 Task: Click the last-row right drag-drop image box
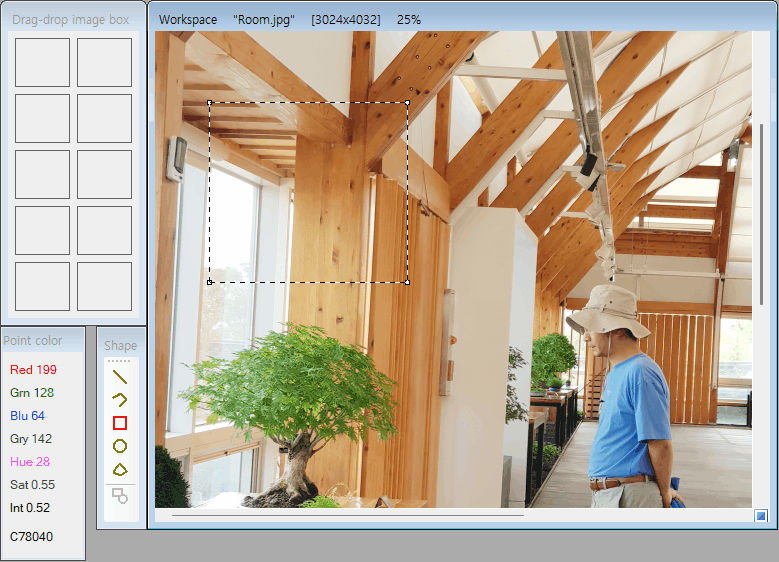pyautogui.click(x=104, y=287)
